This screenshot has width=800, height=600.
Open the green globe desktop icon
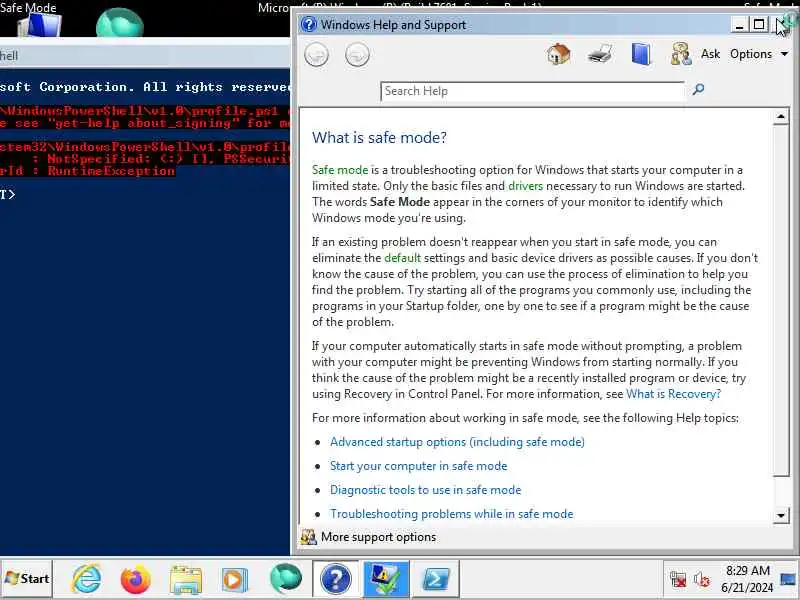[119, 22]
